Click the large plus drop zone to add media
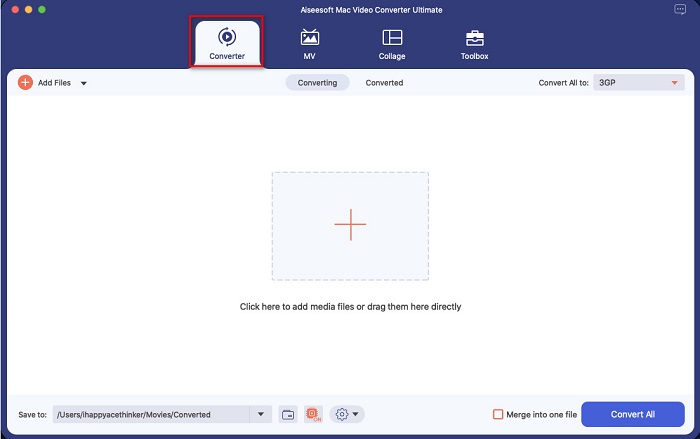 350,226
